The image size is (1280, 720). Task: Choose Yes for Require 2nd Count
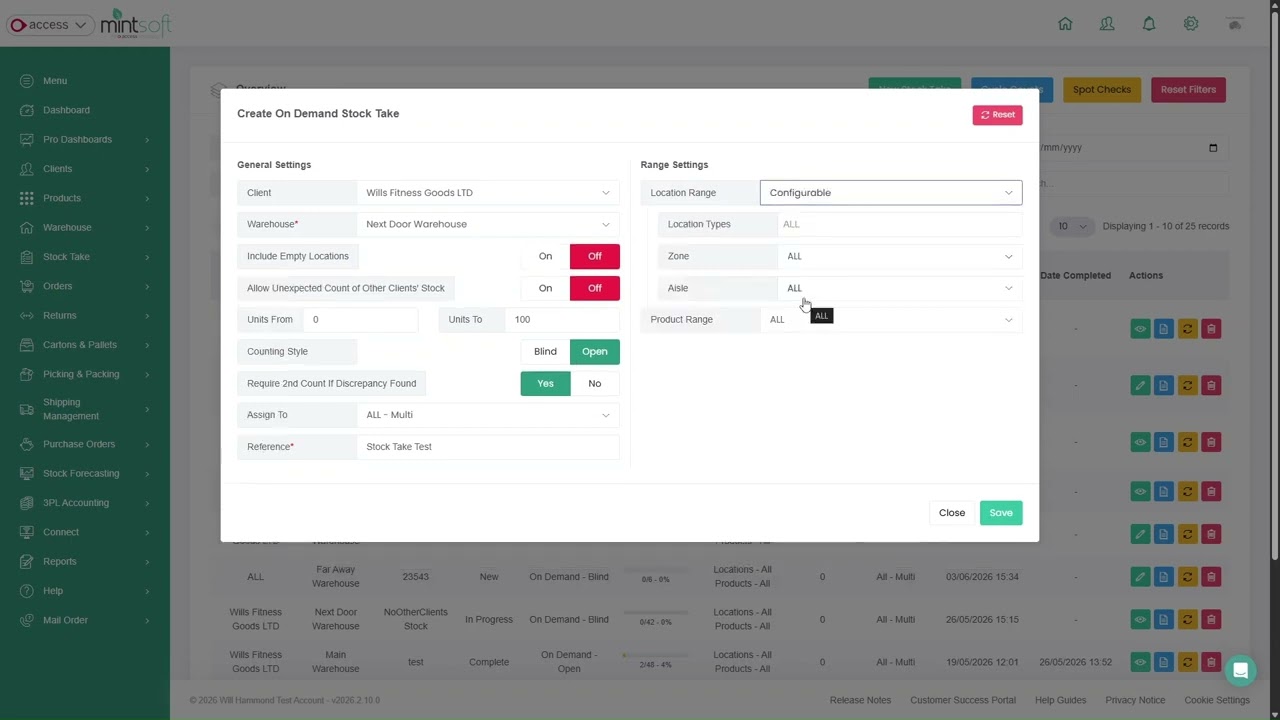[545, 384]
